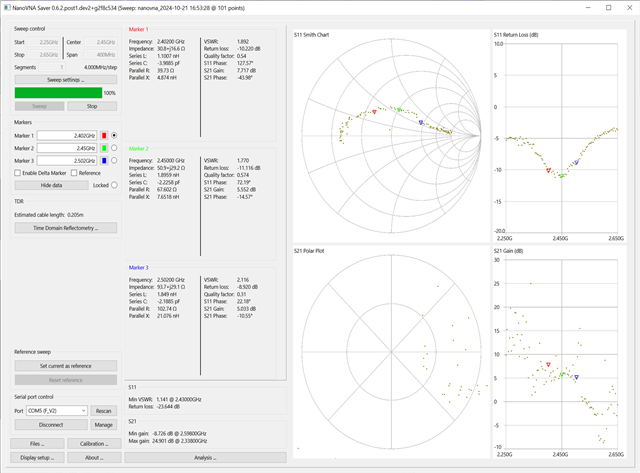Viewport: 640px width, 473px height.
Task: Select Marker 2 radio button
Action: 114,148
